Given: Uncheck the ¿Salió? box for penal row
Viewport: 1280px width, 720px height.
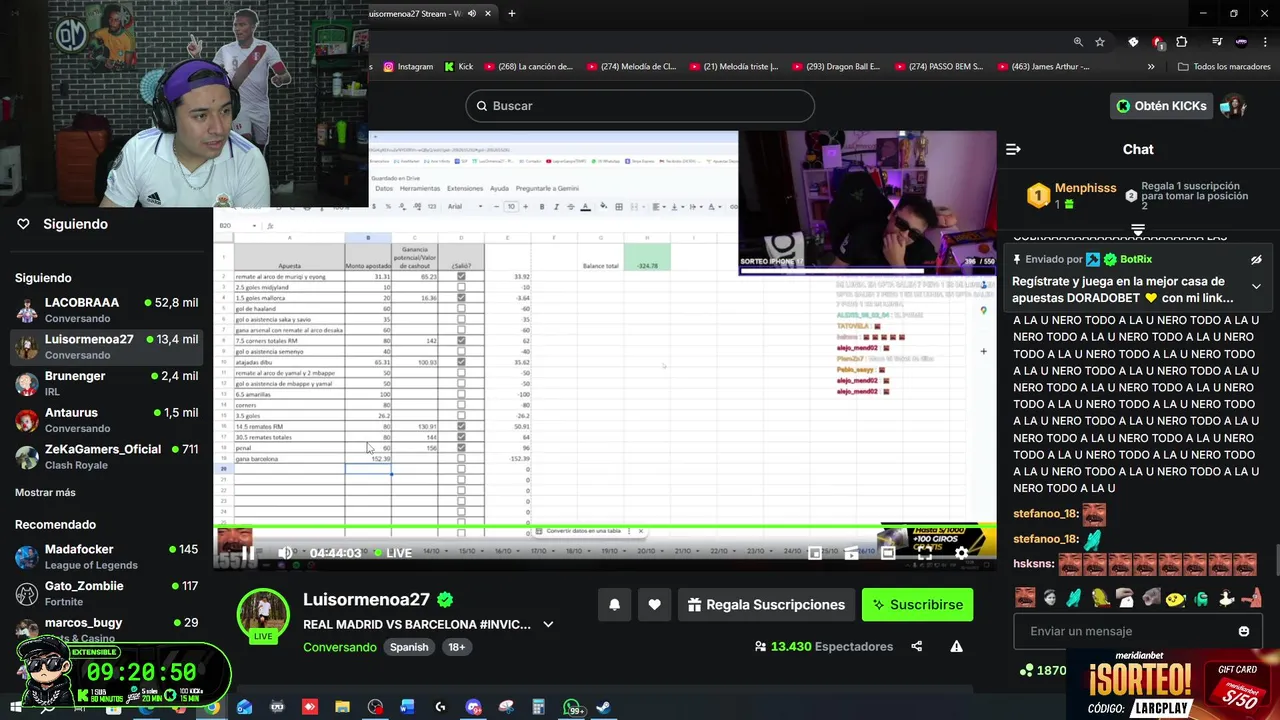Looking at the screenshot, I should click(461, 447).
